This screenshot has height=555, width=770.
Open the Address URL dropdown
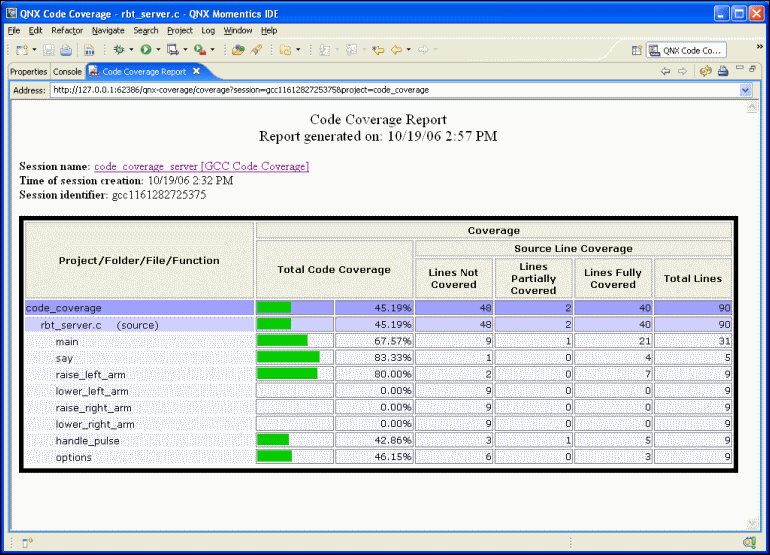(x=745, y=90)
